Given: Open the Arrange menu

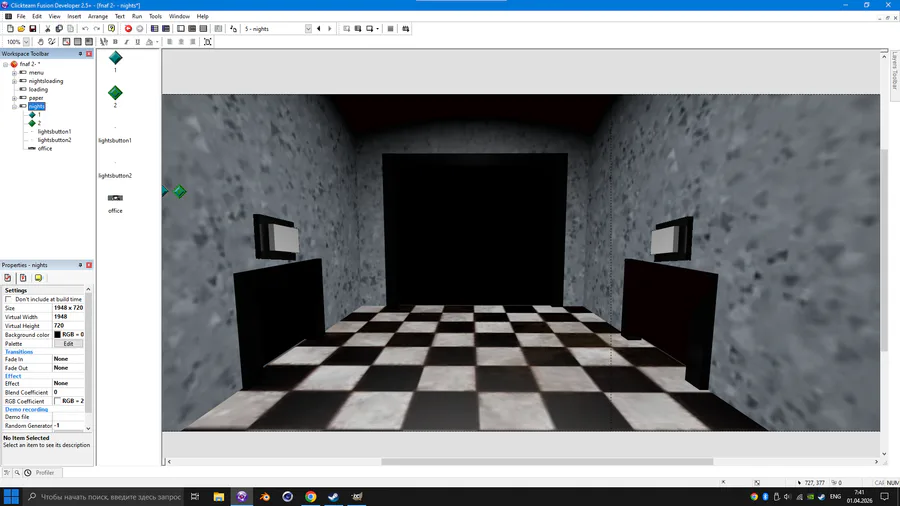Looking at the screenshot, I should (98, 17).
